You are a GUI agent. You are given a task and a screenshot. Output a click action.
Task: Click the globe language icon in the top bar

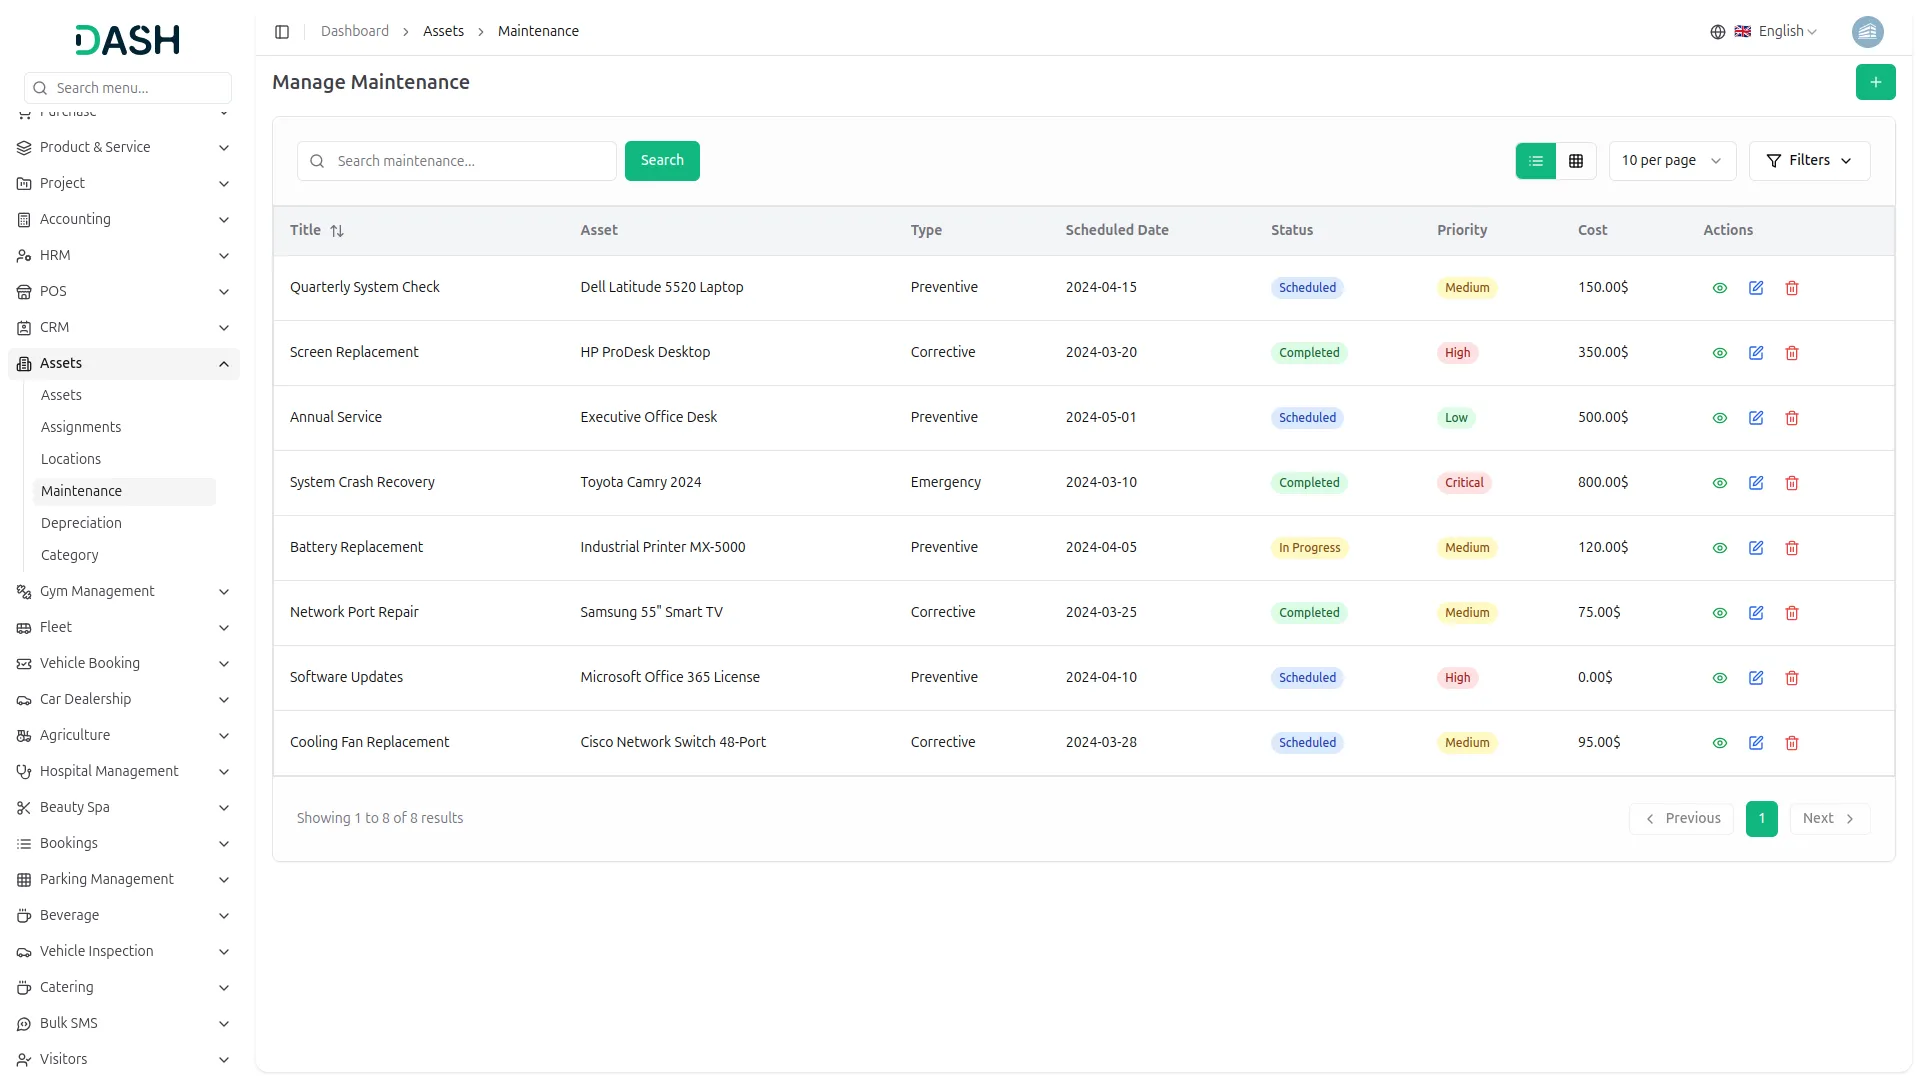click(1718, 31)
